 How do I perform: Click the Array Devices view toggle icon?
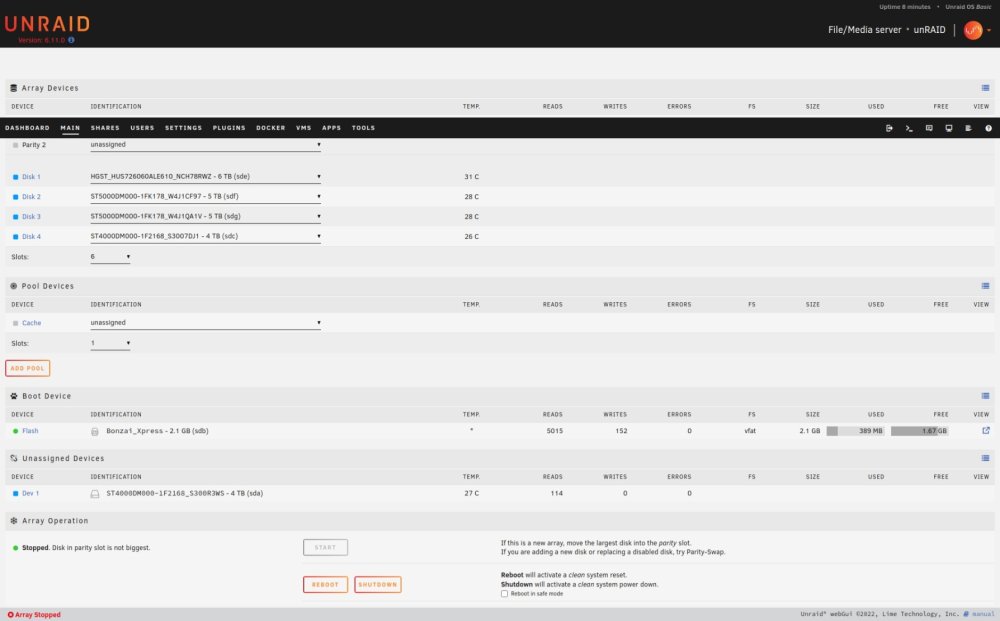click(x=985, y=88)
